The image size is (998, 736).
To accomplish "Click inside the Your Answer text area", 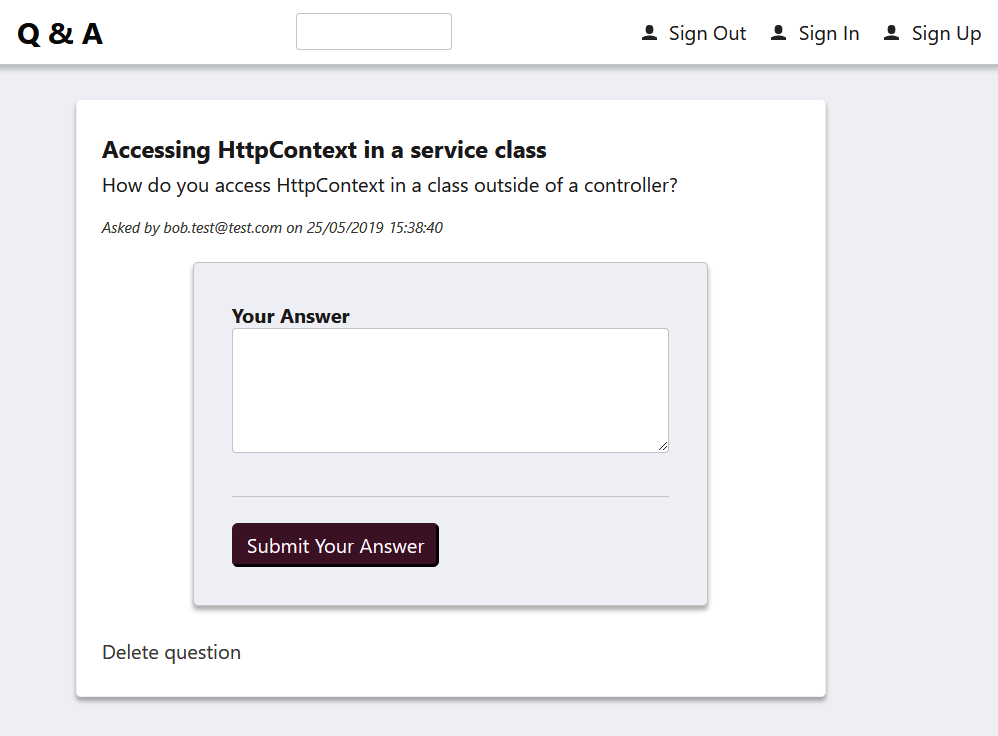I will [450, 390].
